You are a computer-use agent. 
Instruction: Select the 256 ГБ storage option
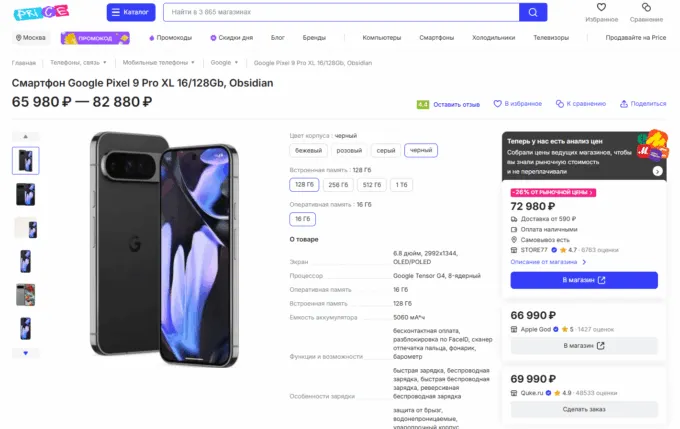pos(339,184)
